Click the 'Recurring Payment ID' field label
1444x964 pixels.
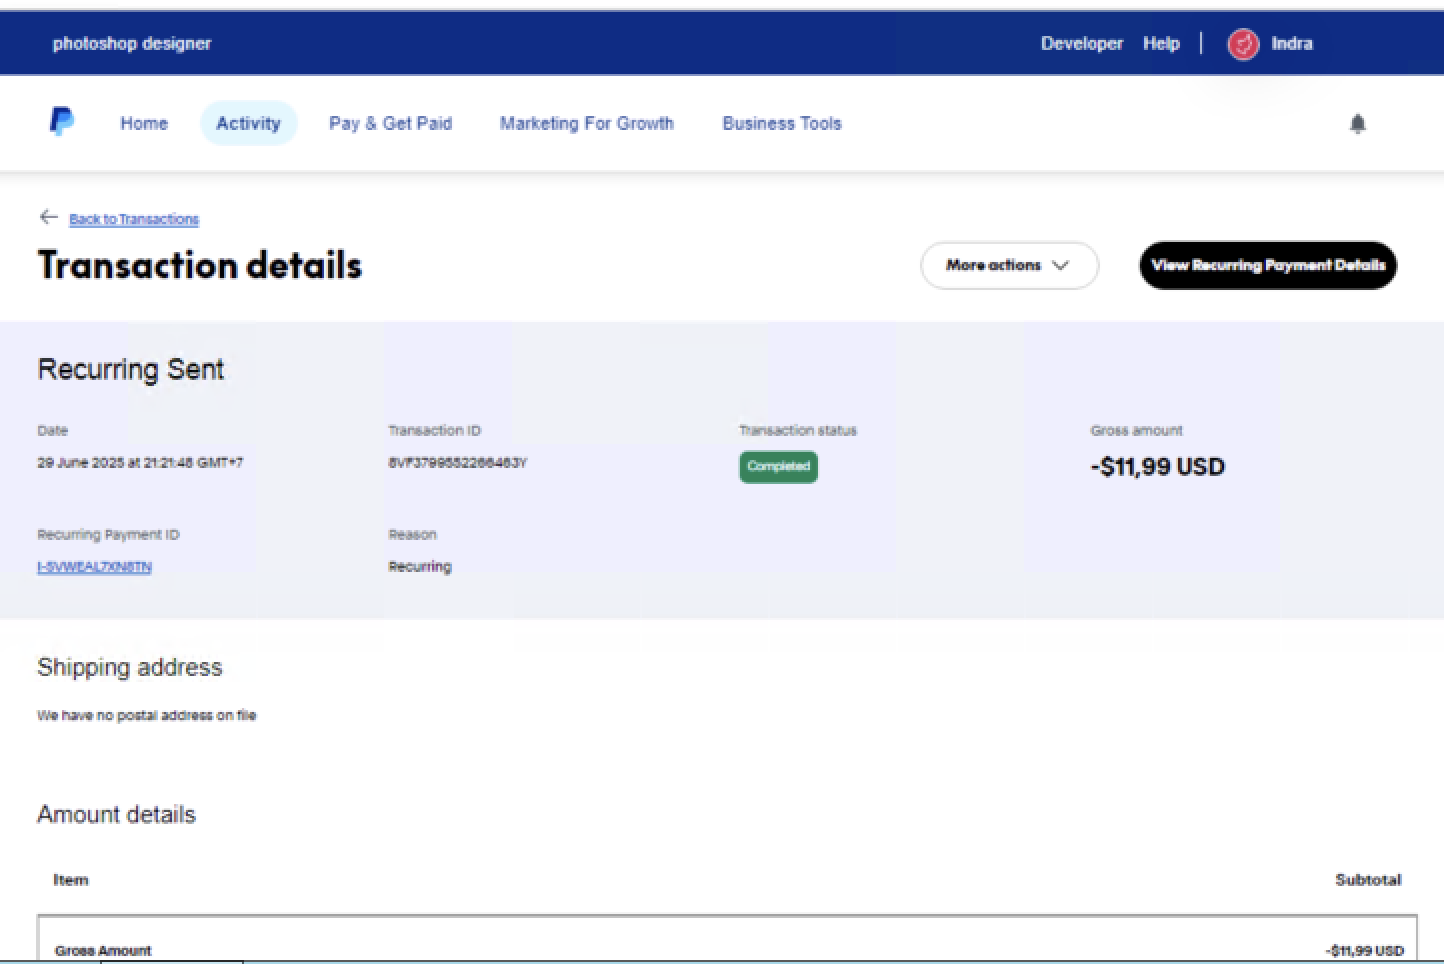pos(108,535)
